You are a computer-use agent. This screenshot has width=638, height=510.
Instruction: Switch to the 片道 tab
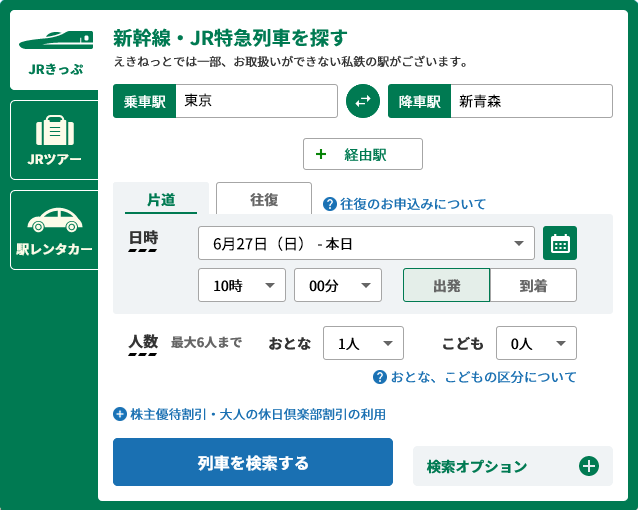[x=161, y=199]
